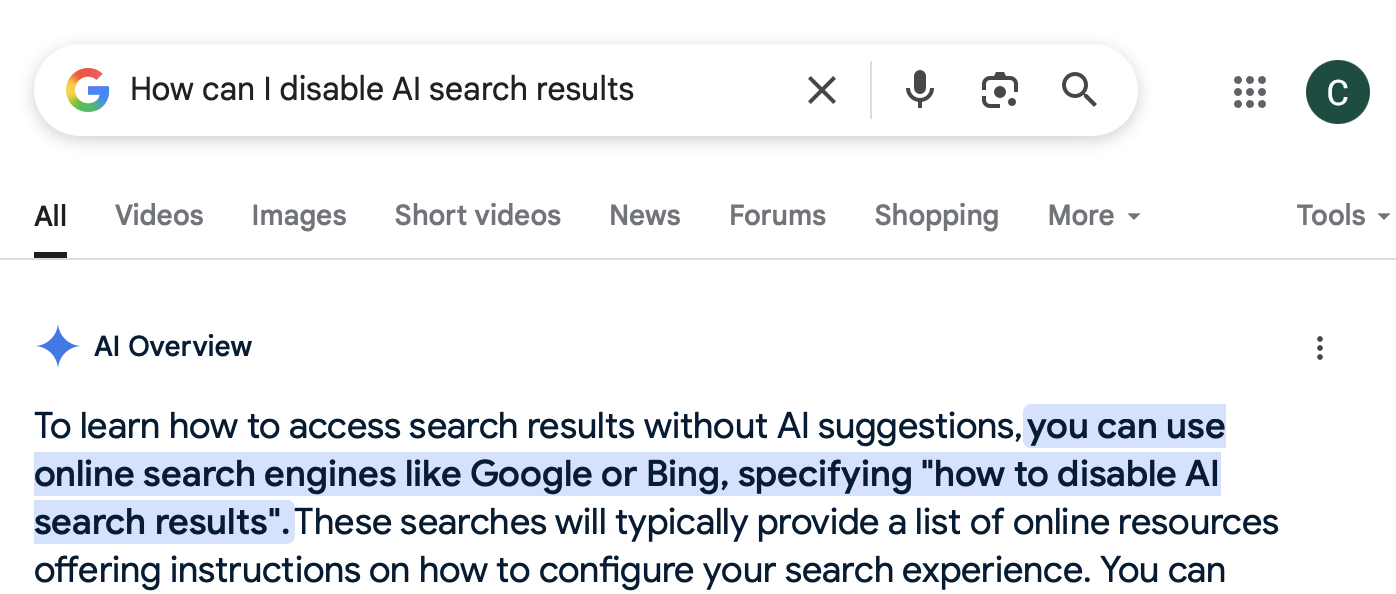Expand the Tools dropdown
Screen dimensions: 1396x594
(x=1343, y=215)
